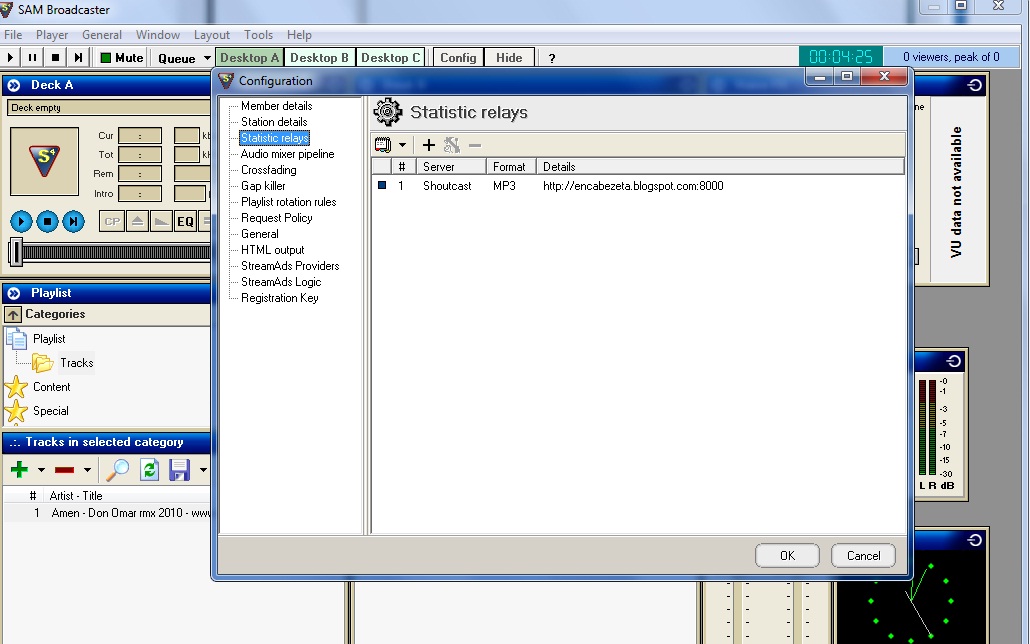
Task: Click the Deck A seek slider handle
Action: tap(16, 252)
